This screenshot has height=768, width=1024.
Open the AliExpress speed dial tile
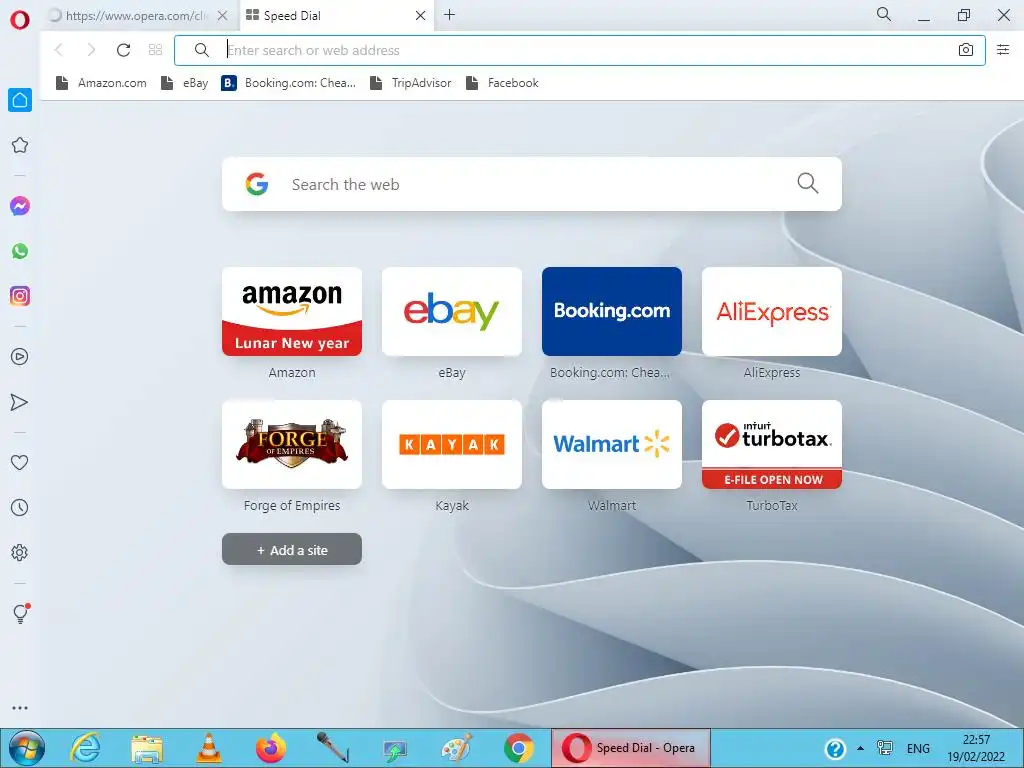[772, 312]
